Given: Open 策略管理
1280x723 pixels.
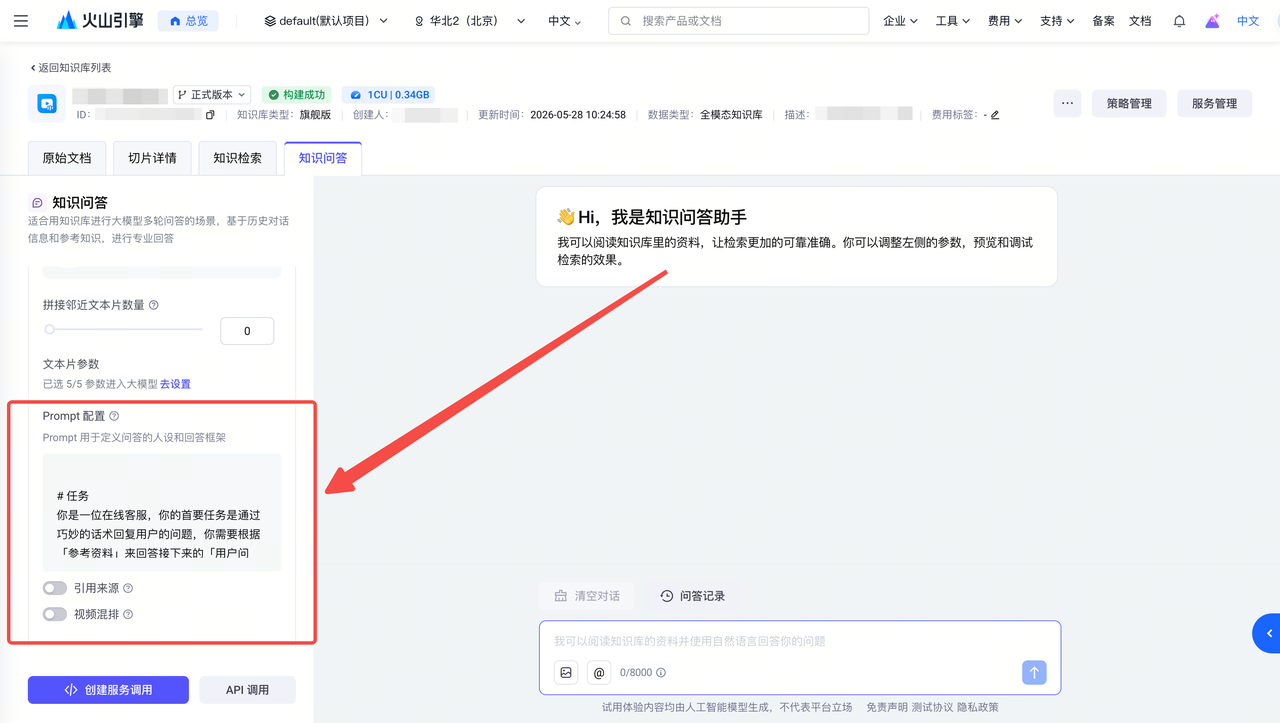Looking at the screenshot, I should click(x=1129, y=103).
